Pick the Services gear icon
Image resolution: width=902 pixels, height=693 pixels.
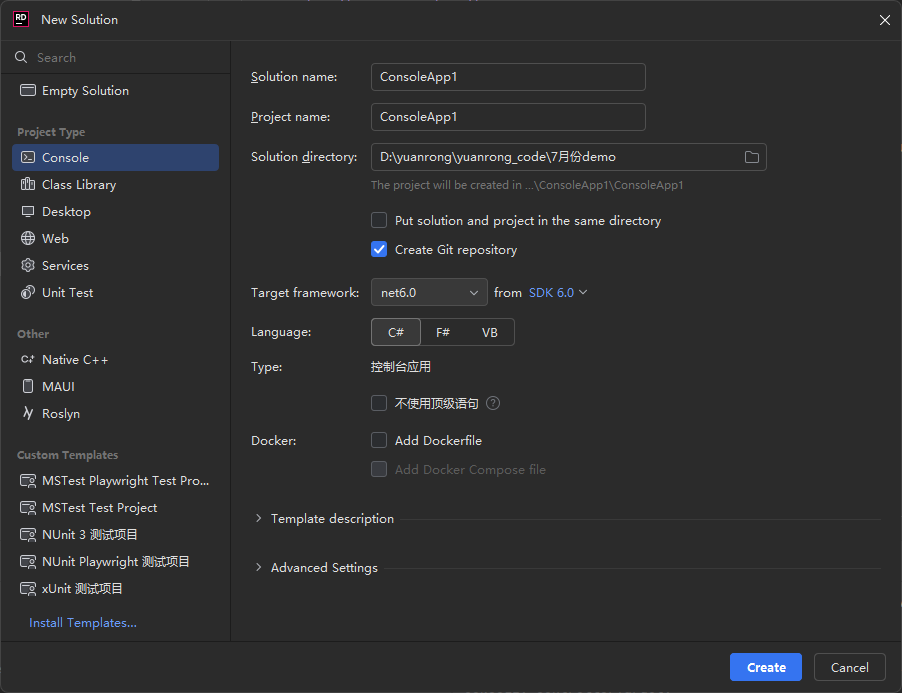click(x=28, y=266)
